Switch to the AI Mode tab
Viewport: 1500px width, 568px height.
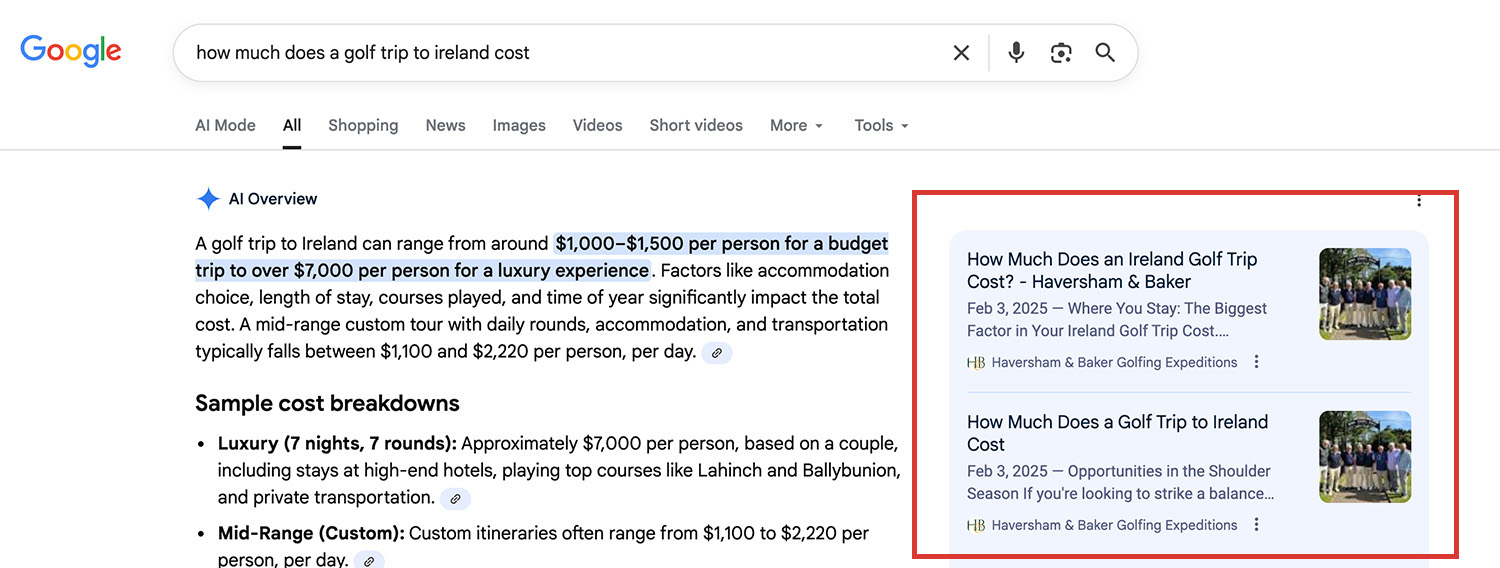click(225, 126)
